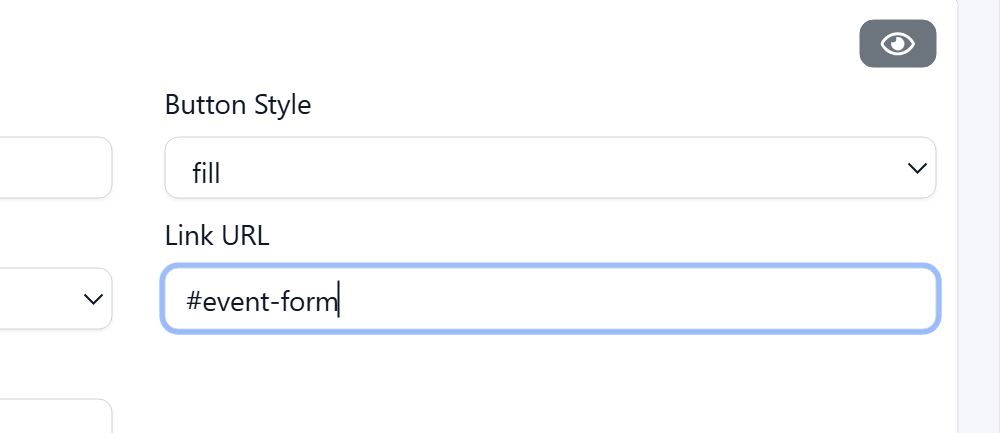Open the Button Style dropdown
The height and width of the screenshot is (433, 1000).
[x=550, y=168]
